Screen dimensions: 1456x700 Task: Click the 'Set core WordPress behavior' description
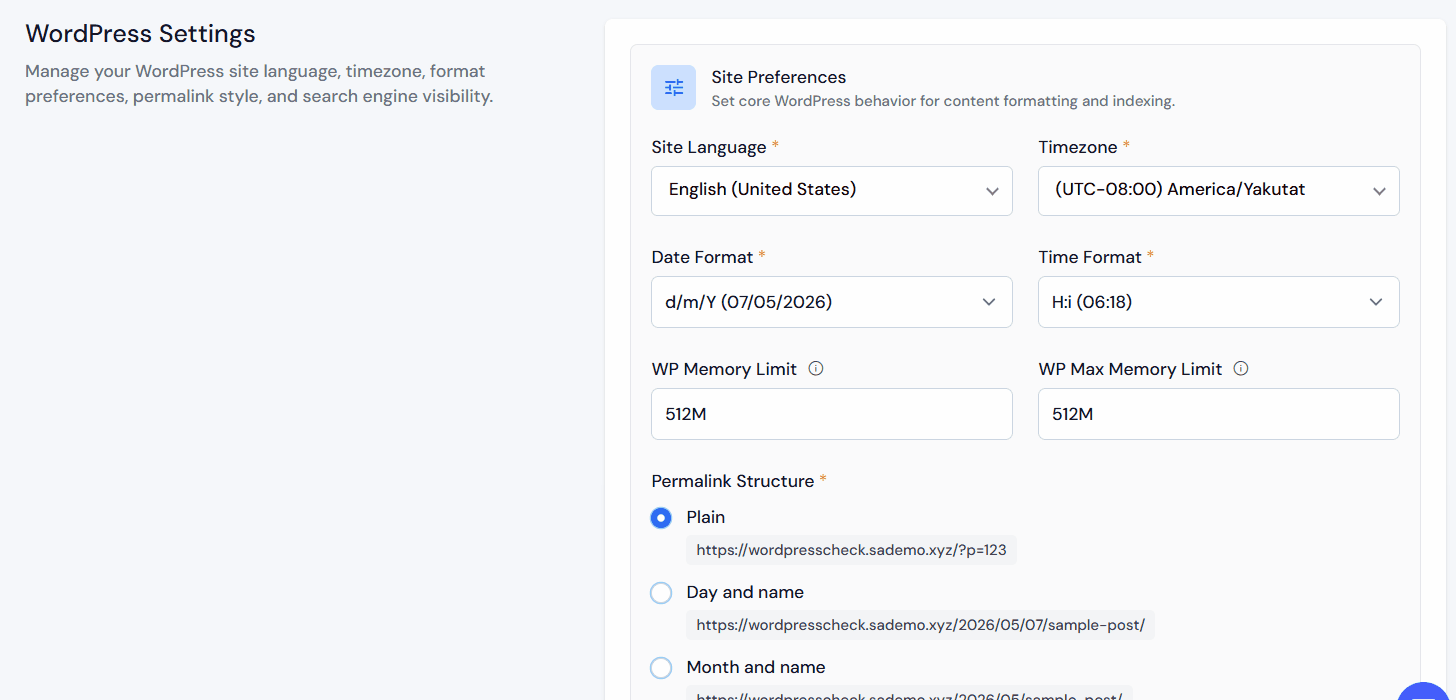pyautogui.click(x=943, y=101)
